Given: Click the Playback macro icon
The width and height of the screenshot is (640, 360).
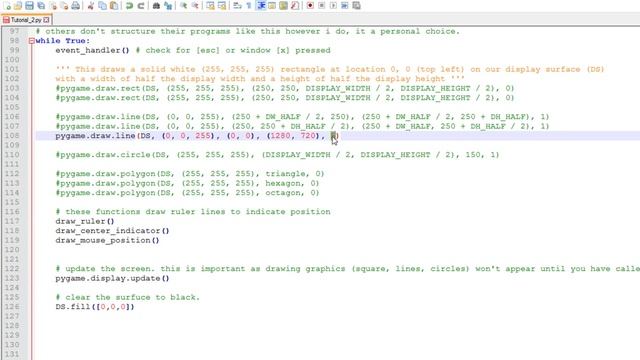Looking at the screenshot, I should coord(333,6).
